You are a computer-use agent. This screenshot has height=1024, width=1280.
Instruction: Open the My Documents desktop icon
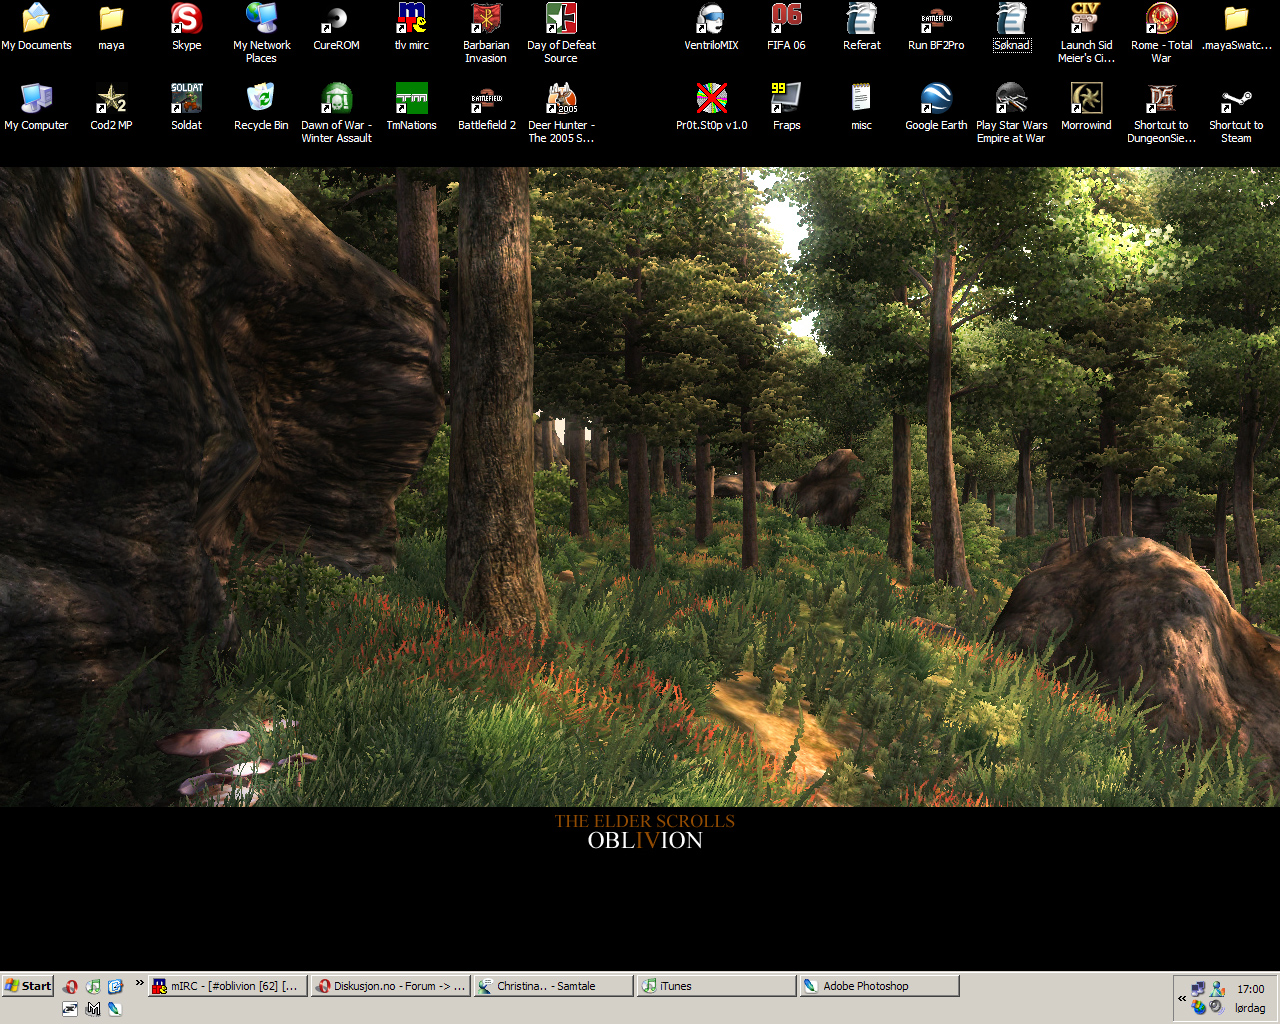(x=36, y=27)
